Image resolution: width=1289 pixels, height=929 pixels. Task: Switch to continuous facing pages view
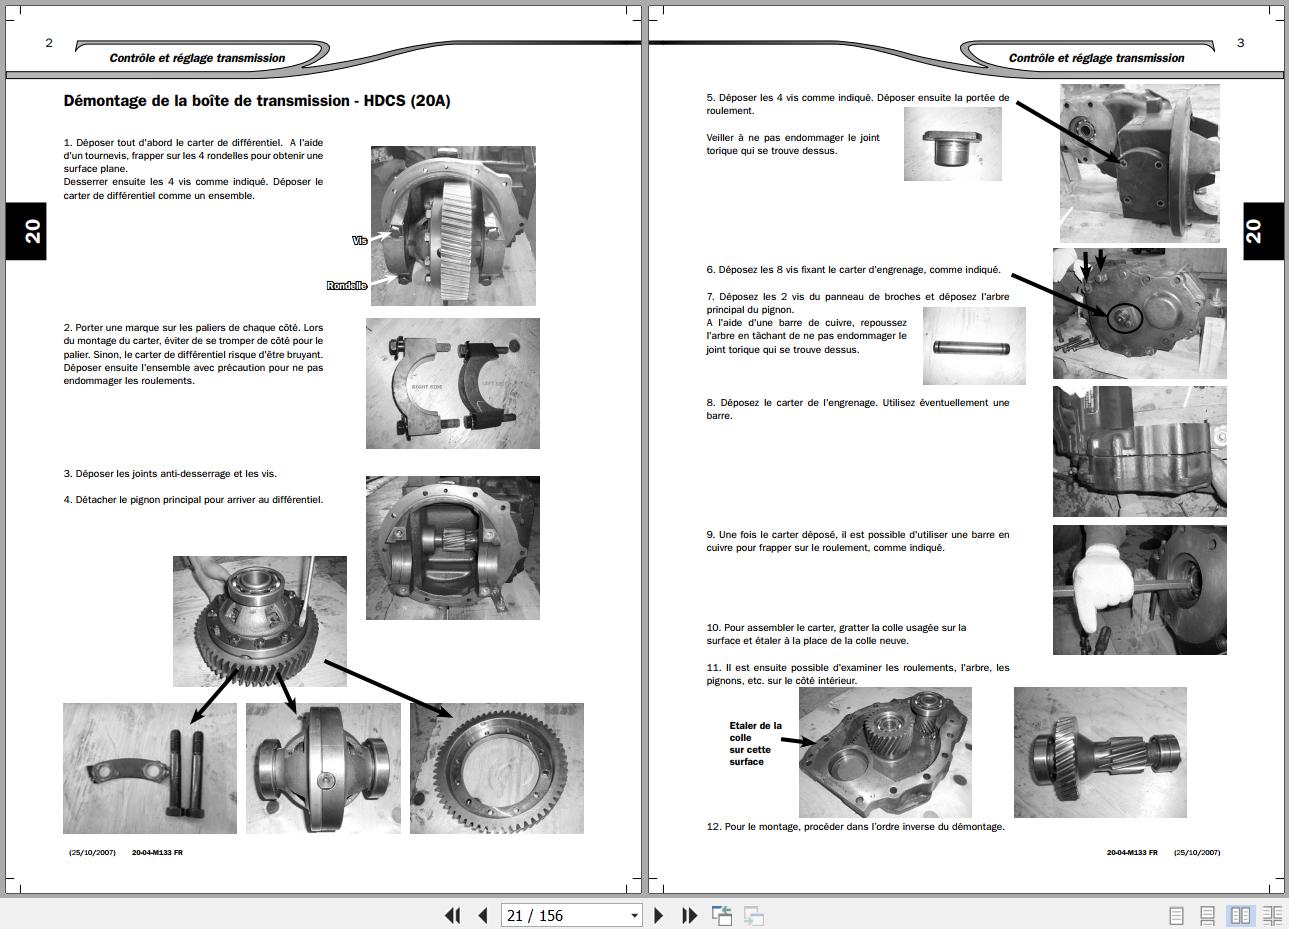(1272, 915)
